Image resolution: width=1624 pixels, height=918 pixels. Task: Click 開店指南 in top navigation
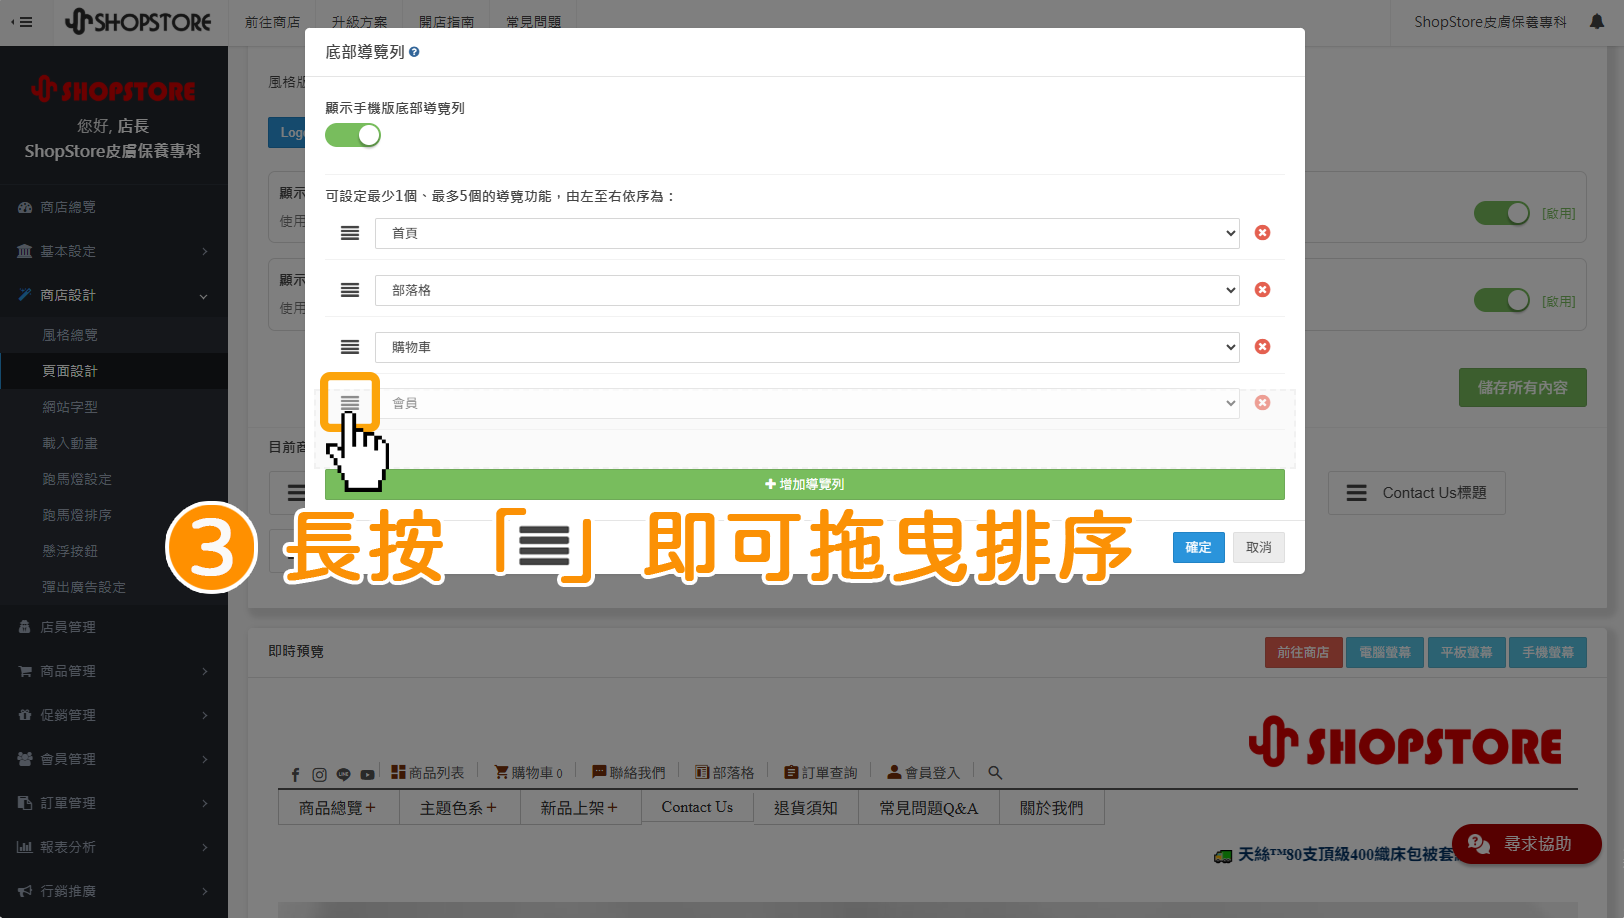point(447,22)
